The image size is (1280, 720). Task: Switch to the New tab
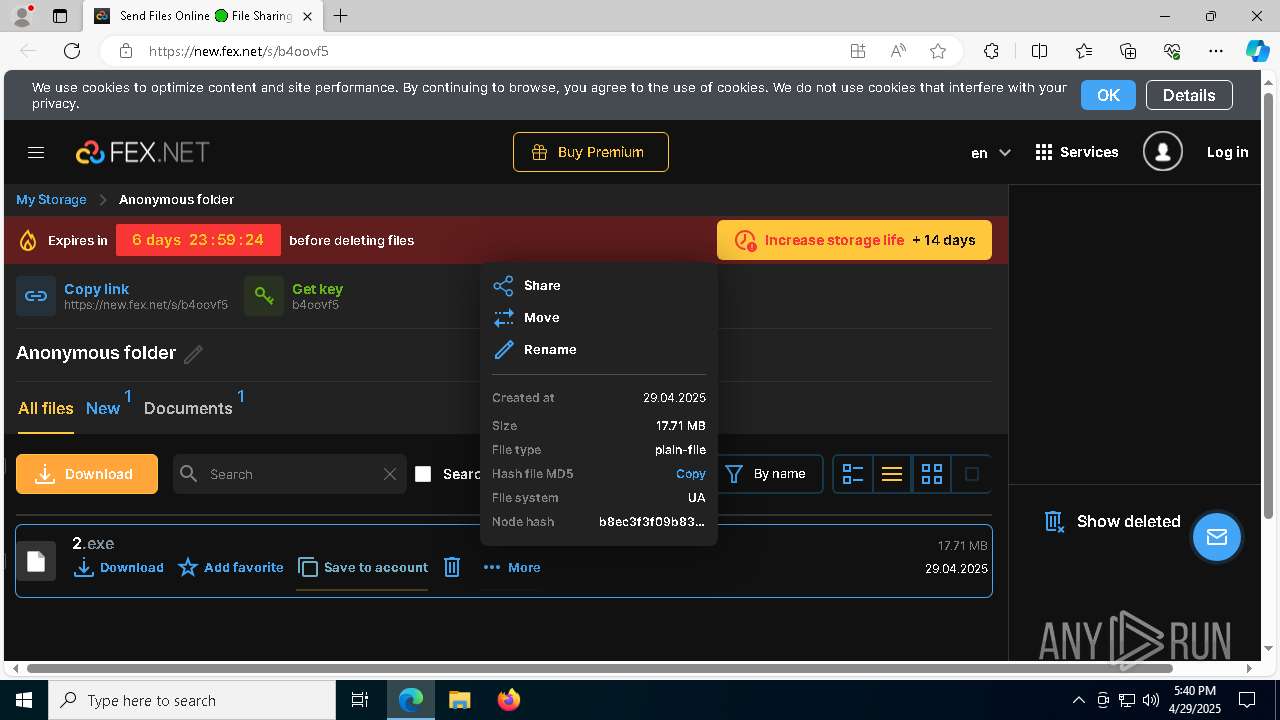[103, 408]
